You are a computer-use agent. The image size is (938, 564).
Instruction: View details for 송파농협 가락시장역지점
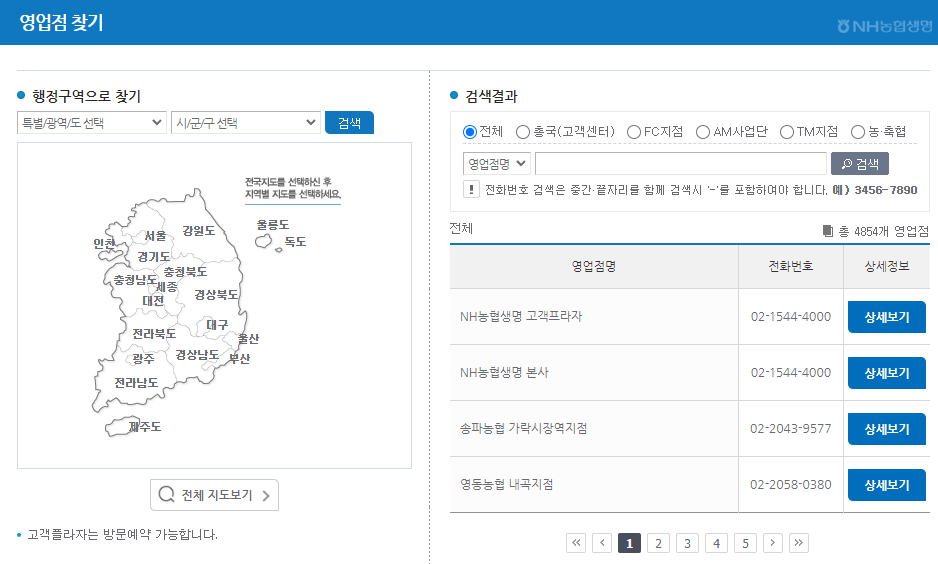point(887,429)
